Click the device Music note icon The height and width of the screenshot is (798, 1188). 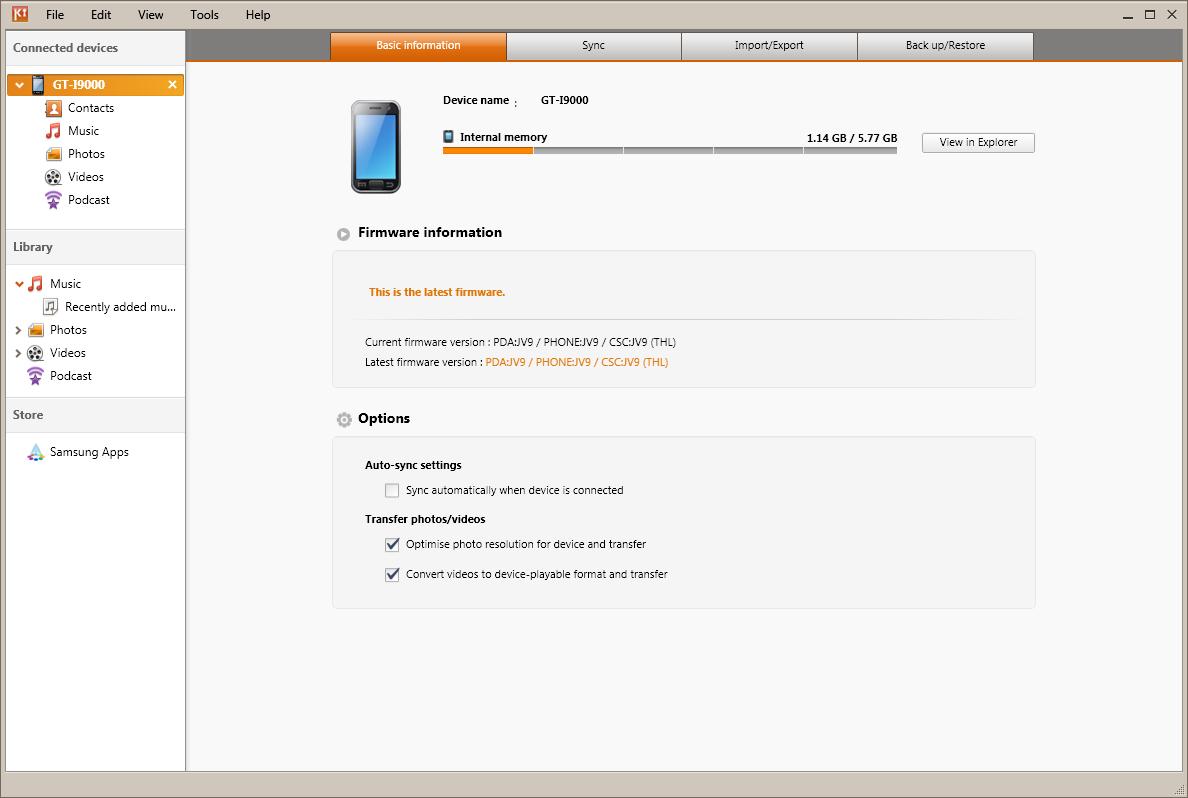[53, 131]
